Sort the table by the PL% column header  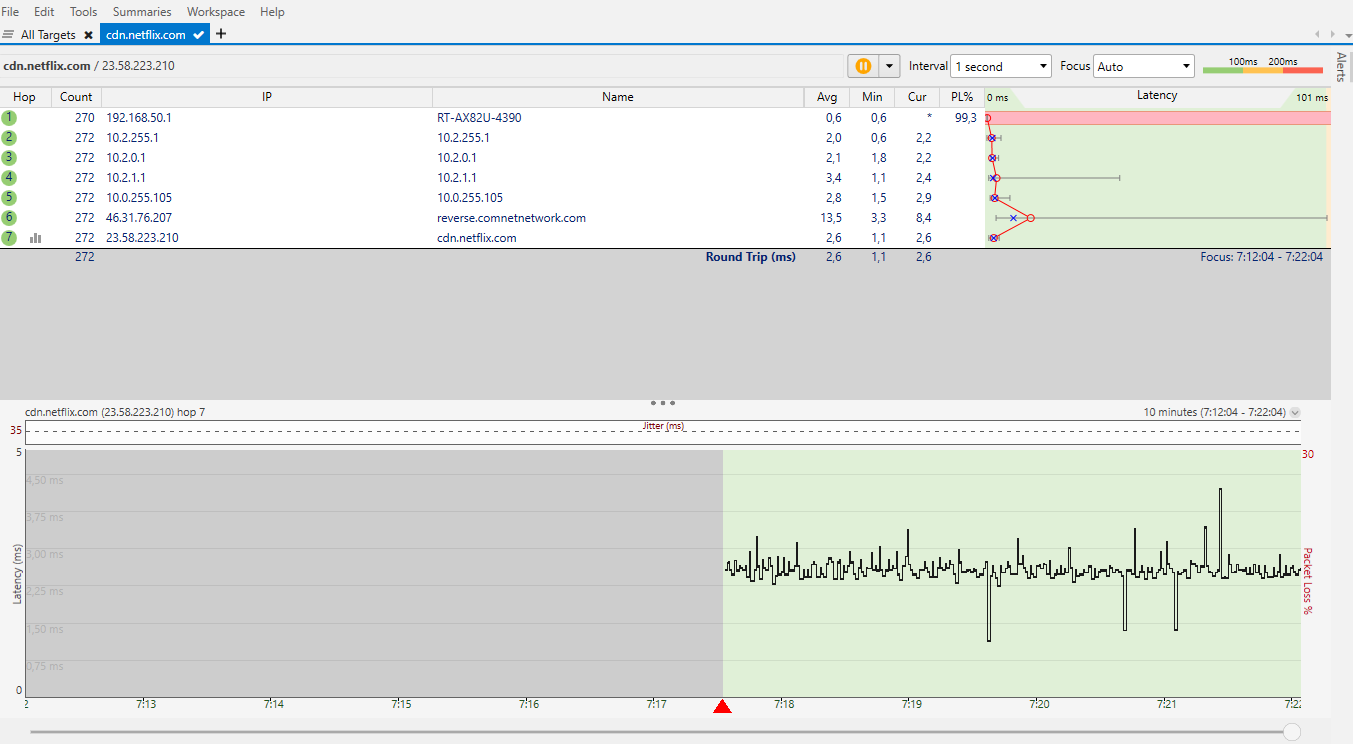[962, 97]
